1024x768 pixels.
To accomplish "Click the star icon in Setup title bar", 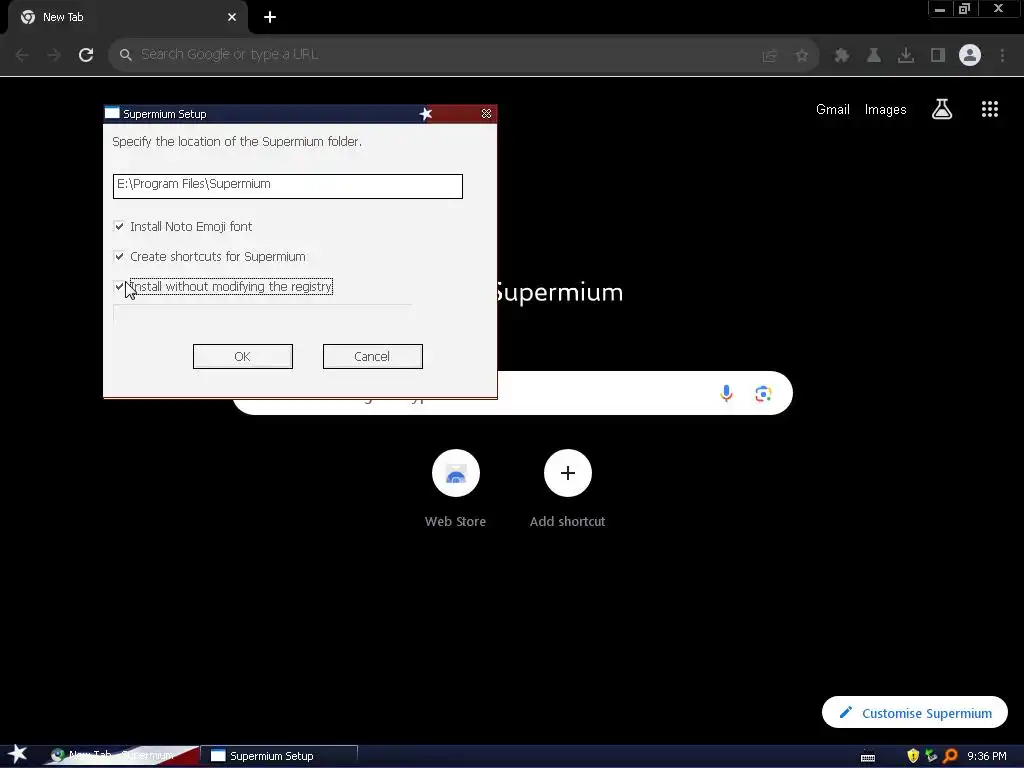I will coord(426,114).
